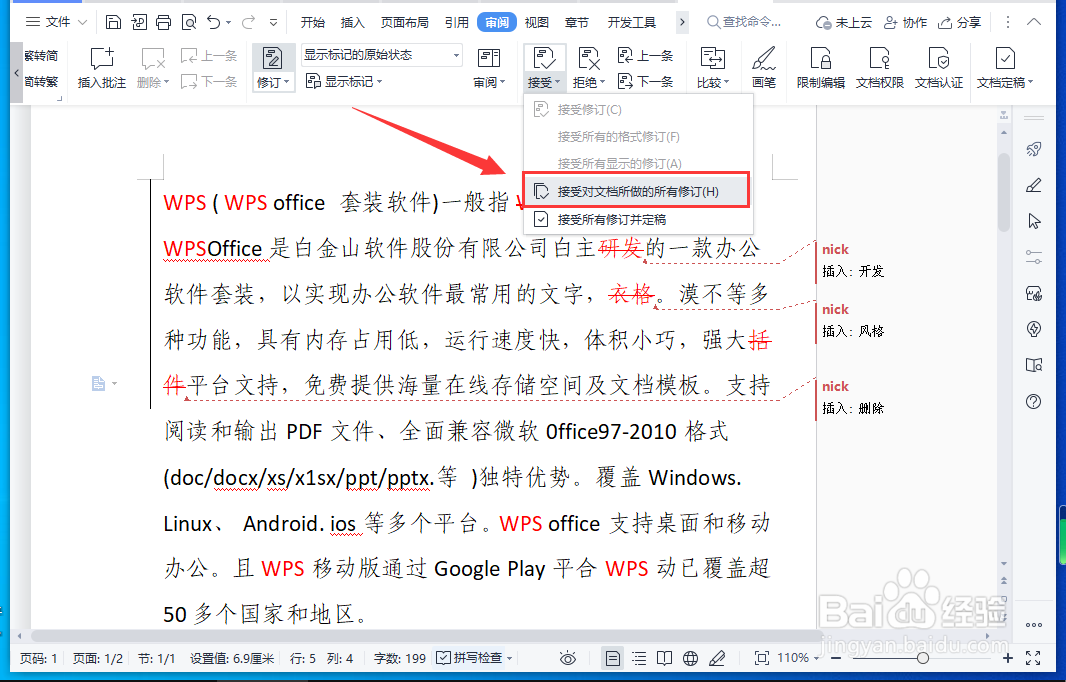Click 未上云 cloud status button
Screen dimensions: 1066x682
click(x=843, y=22)
